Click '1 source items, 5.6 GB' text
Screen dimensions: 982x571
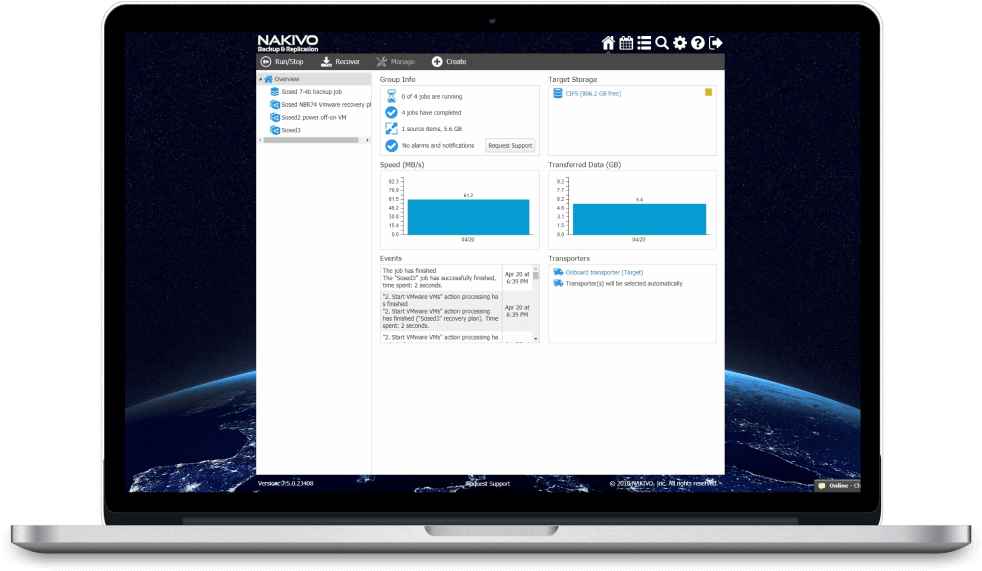432,129
